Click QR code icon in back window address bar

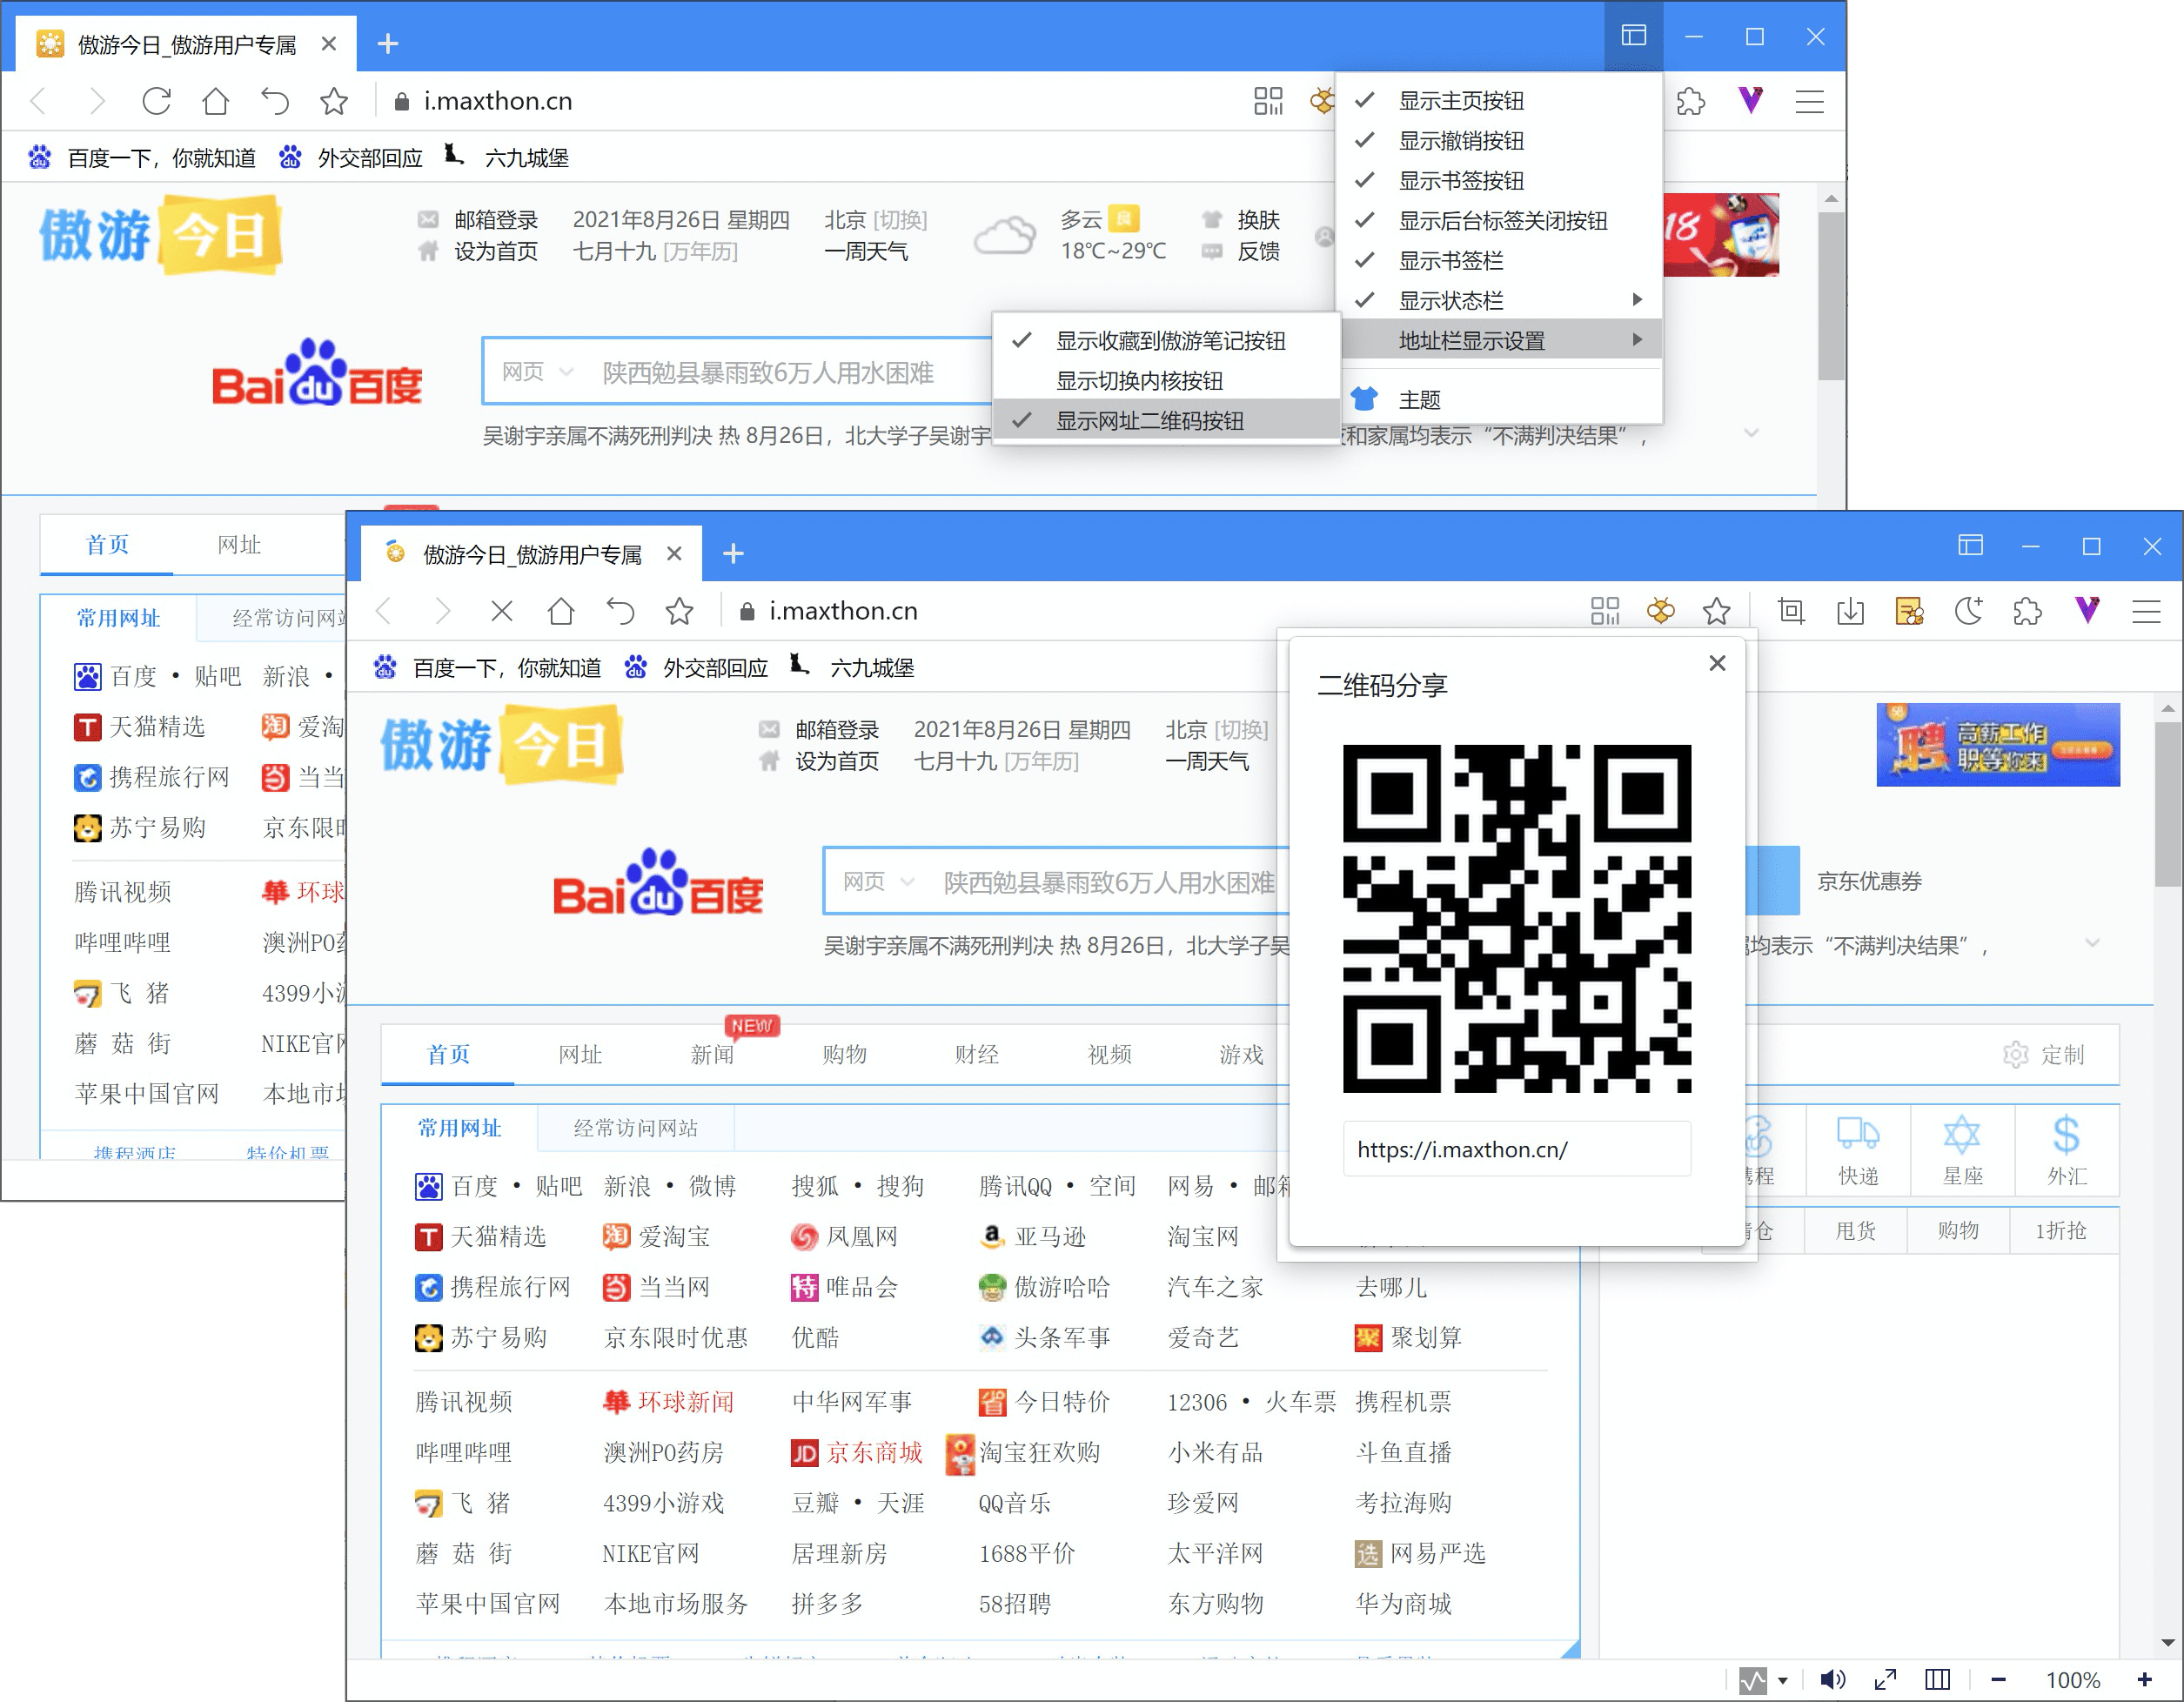[1267, 101]
